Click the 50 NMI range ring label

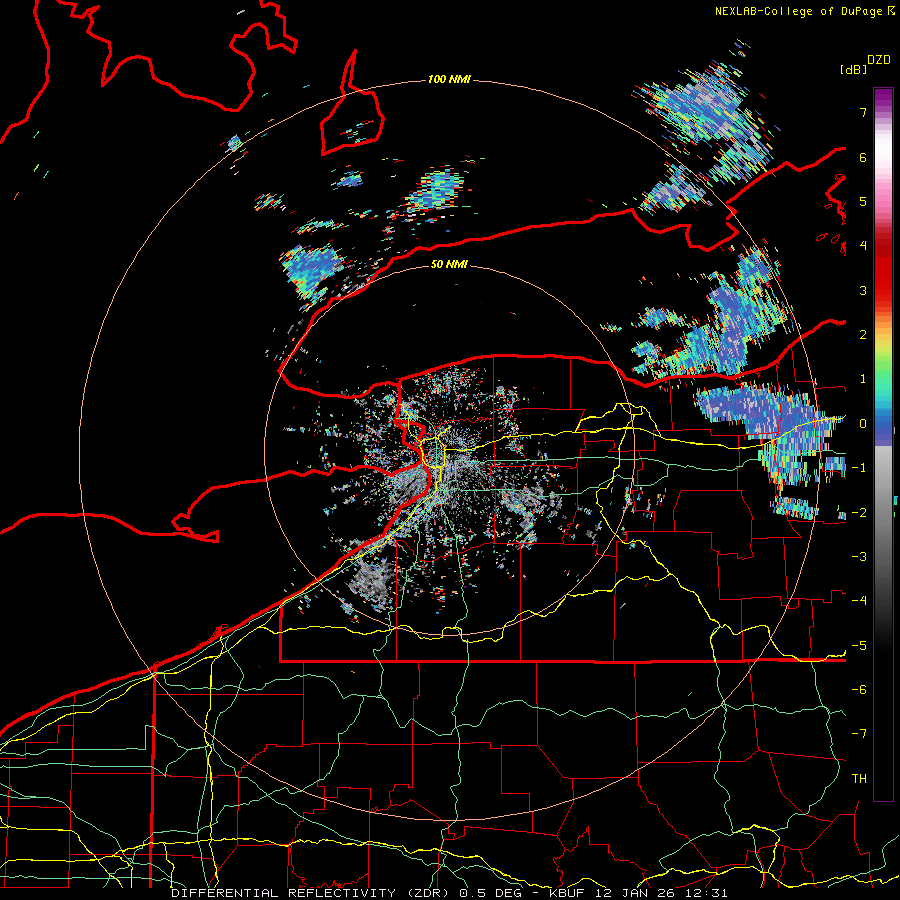pyautogui.click(x=449, y=264)
